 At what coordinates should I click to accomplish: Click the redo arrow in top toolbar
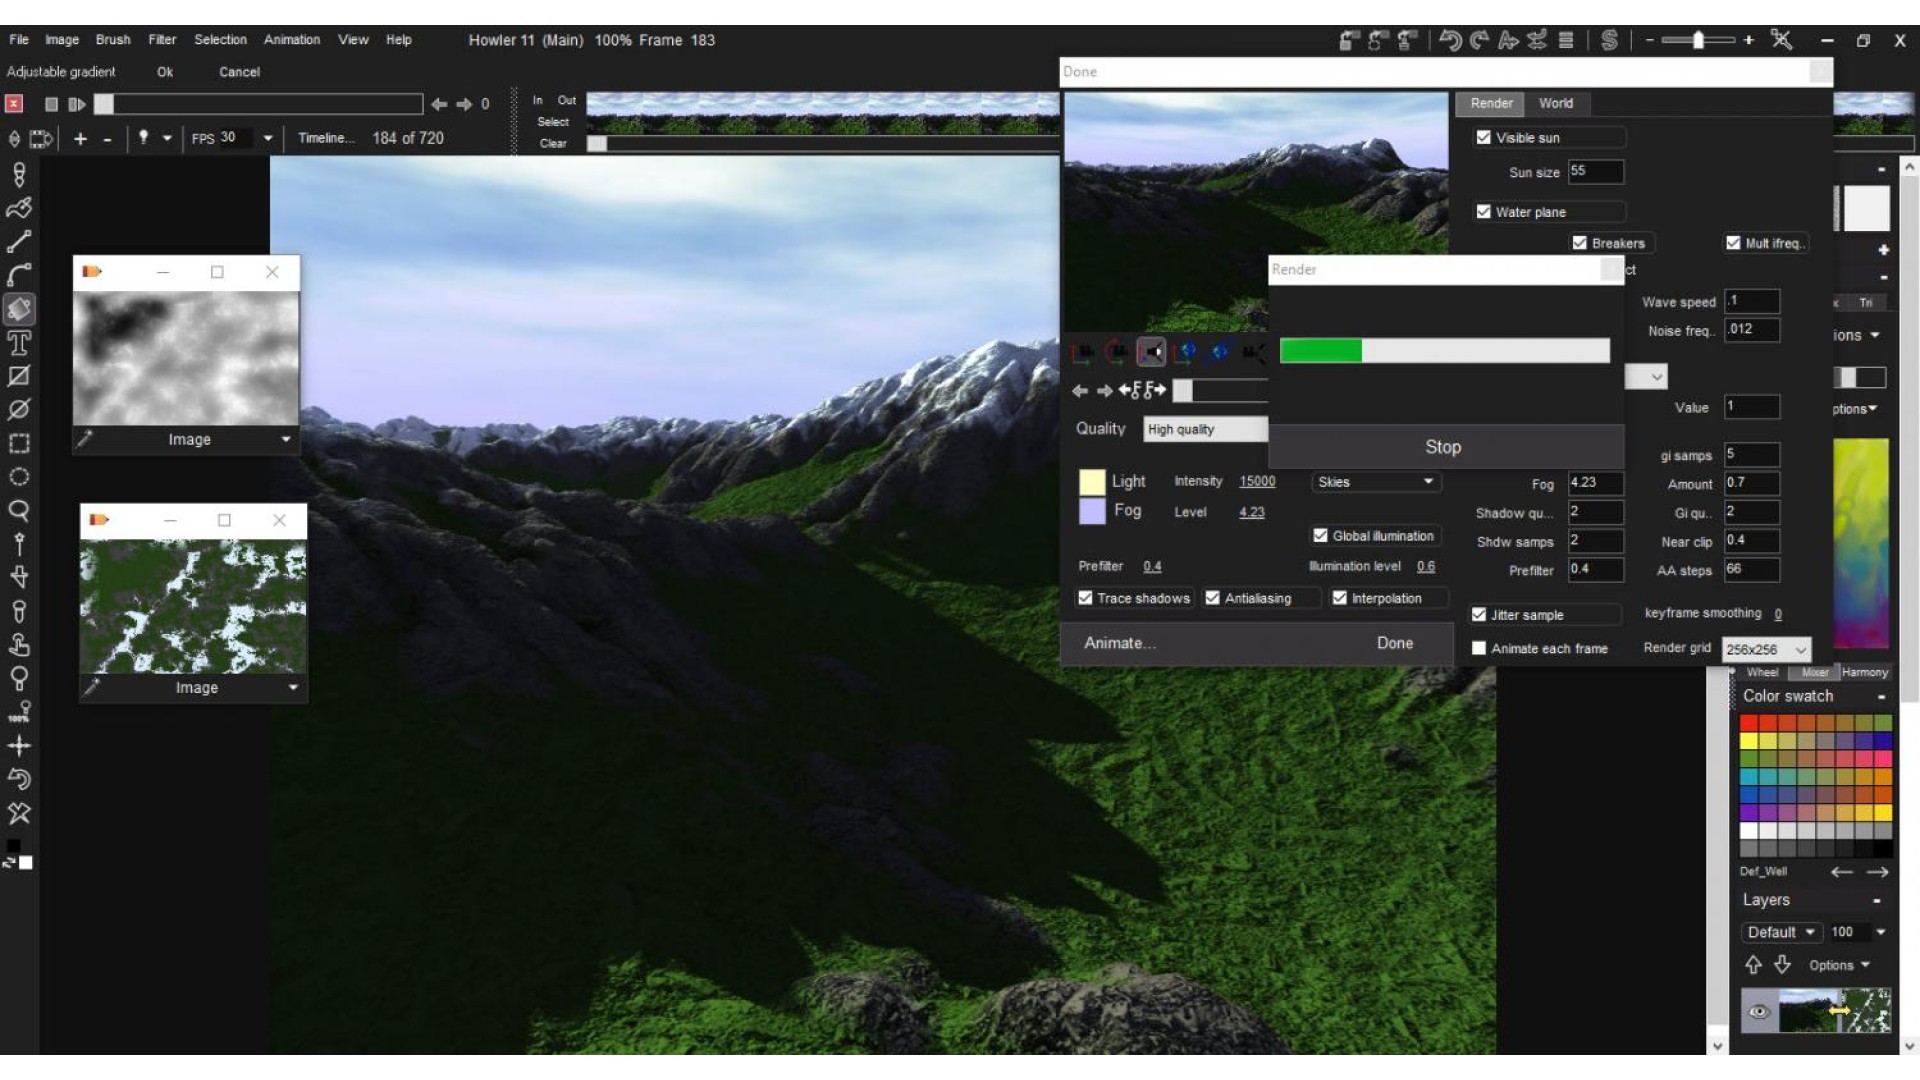pyautogui.click(x=1479, y=40)
